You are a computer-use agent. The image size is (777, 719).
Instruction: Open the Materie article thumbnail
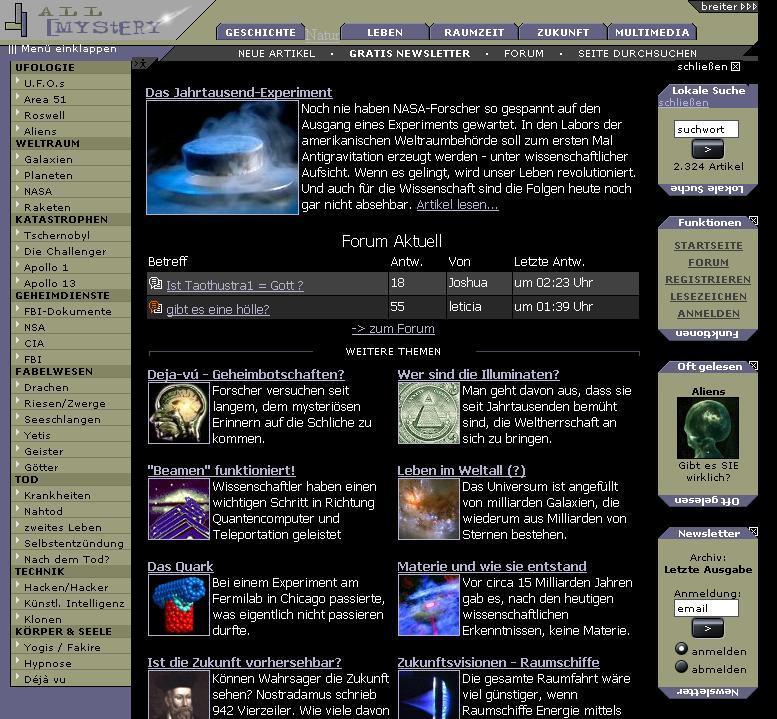[x=429, y=605]
